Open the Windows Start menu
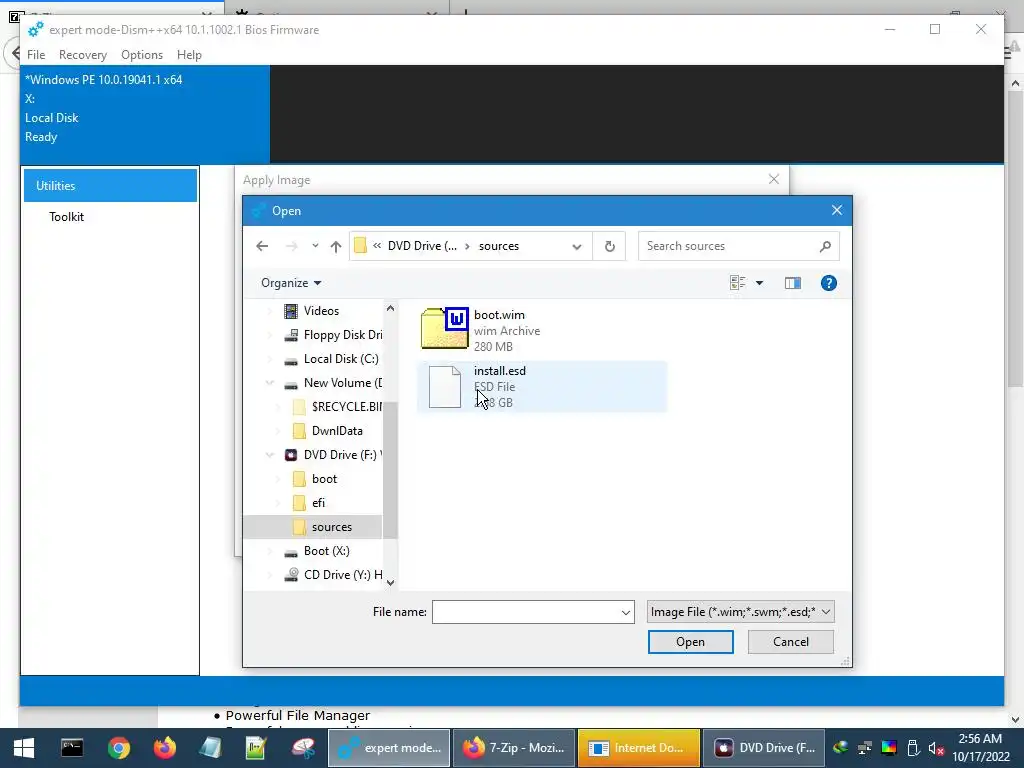The image size is (1024, 768). click(x=24, y=748)
